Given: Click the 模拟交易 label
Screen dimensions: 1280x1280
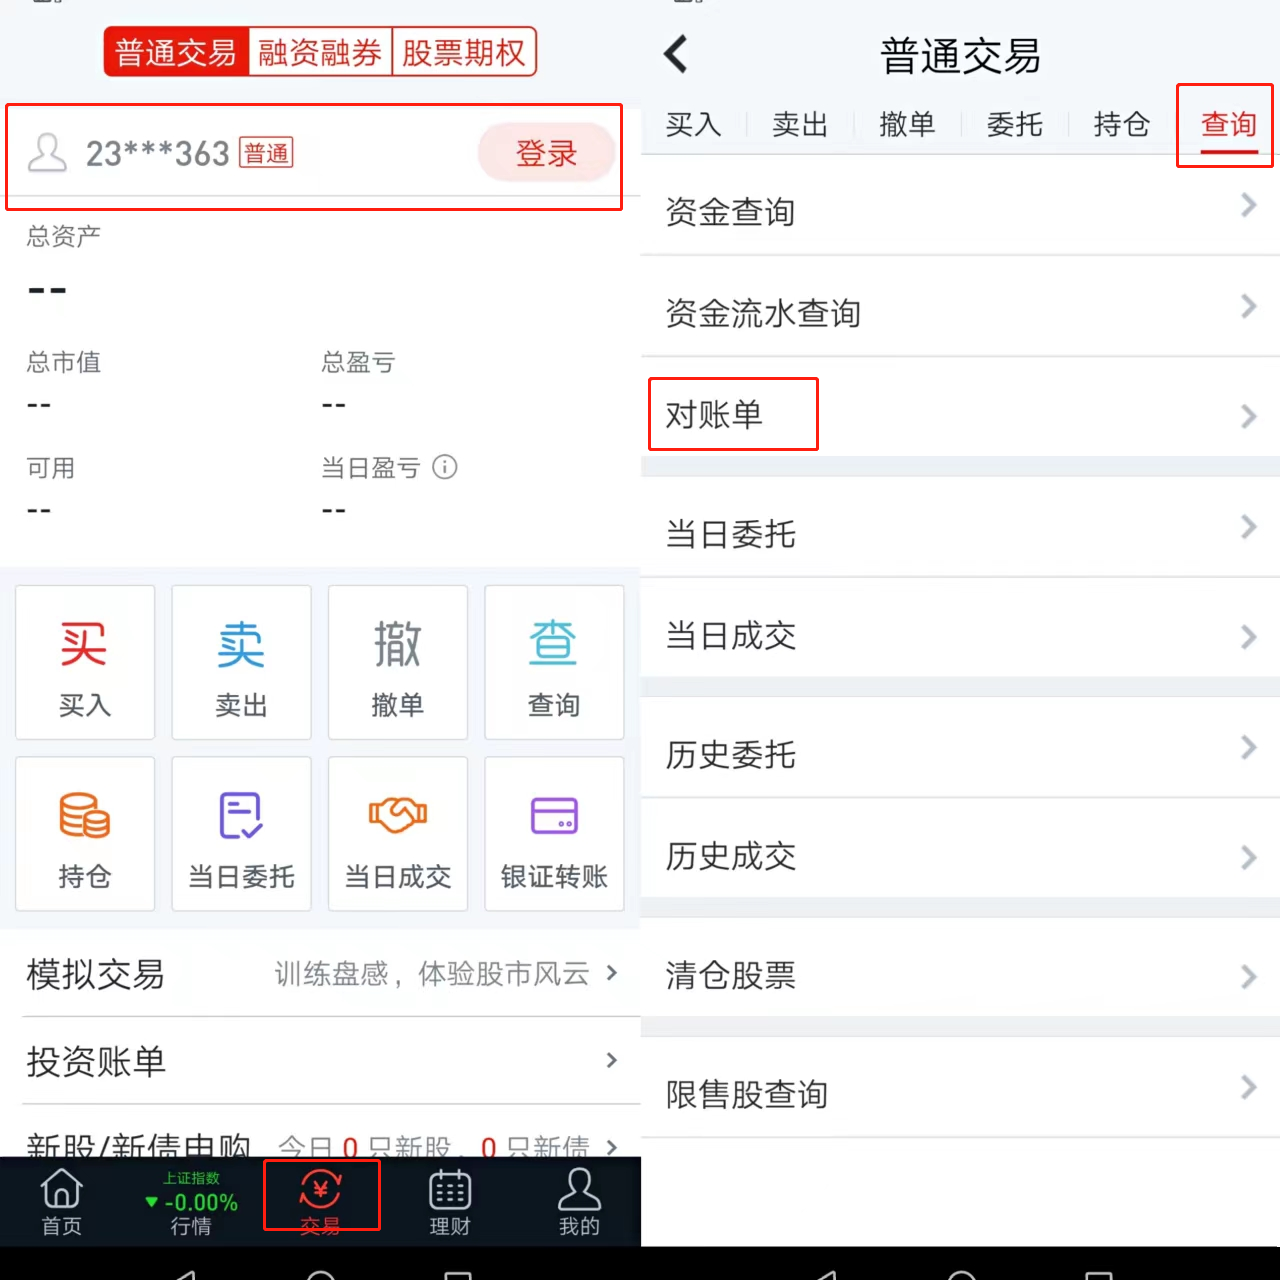Looking at the screenshot, I should click(95, 974).
